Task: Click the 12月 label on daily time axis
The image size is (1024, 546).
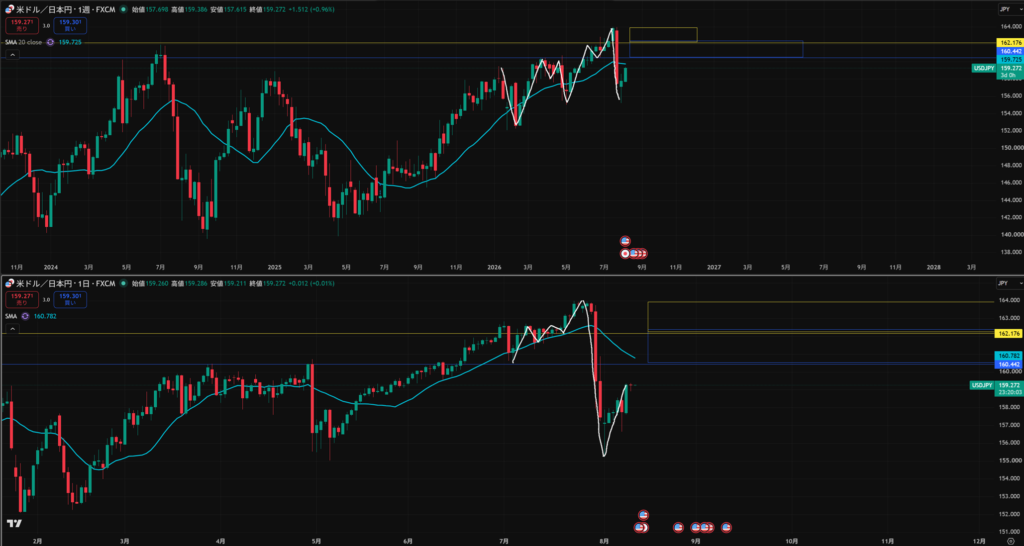Action: [x=978, y=541]
